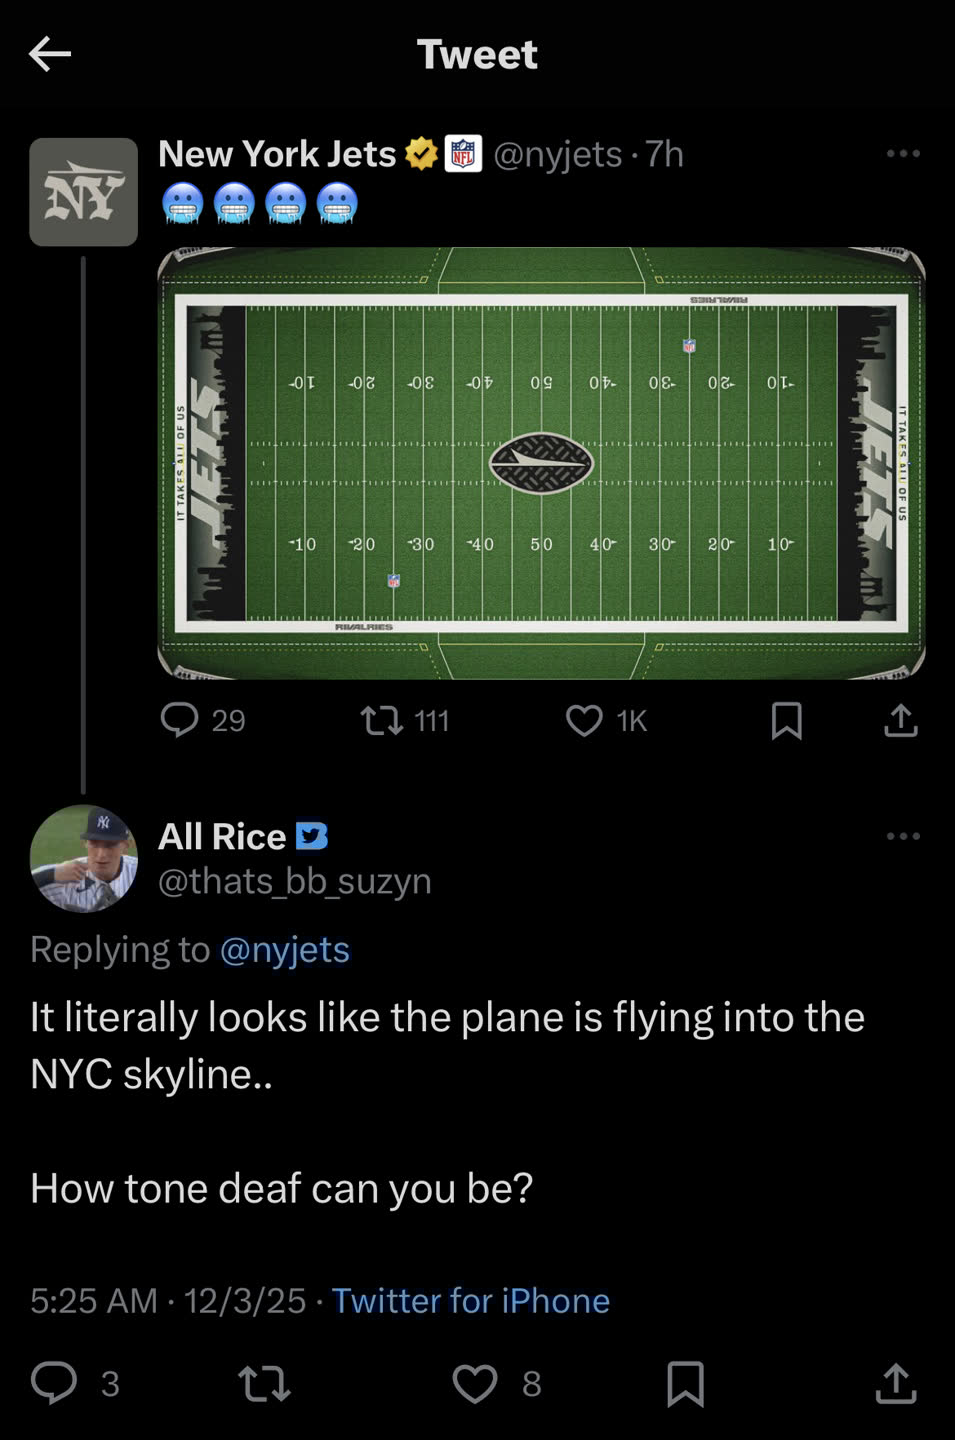This screenshot has height=1440, width=955.
Task: Open New York Jets profile avatar
Action: tap(83, 192)
